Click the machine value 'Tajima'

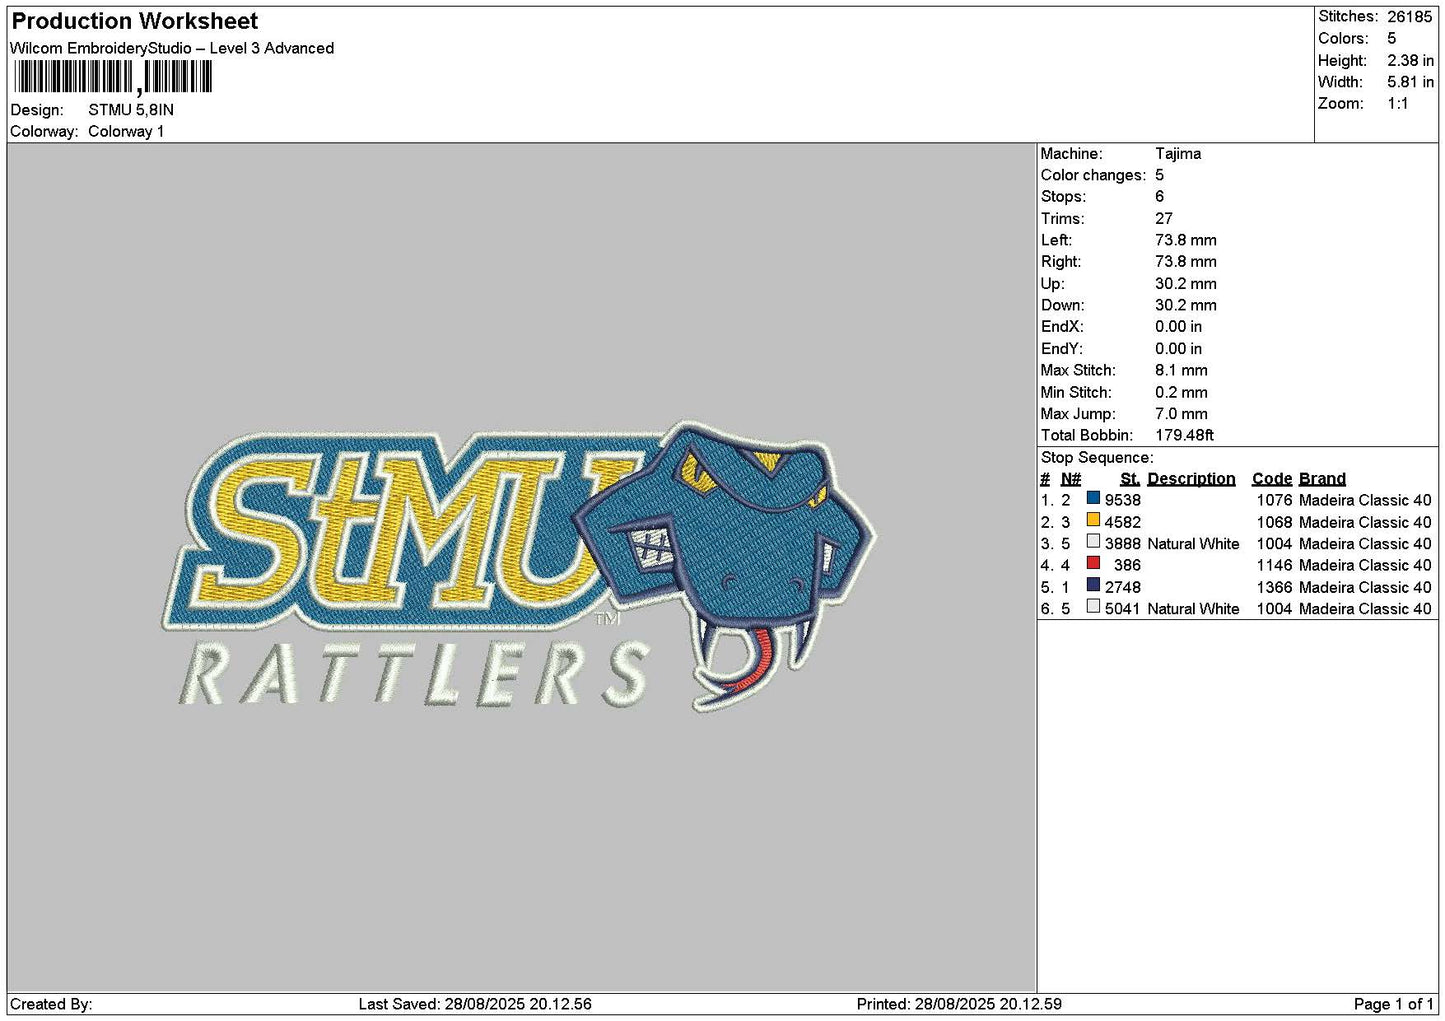tap(1178, 154)
